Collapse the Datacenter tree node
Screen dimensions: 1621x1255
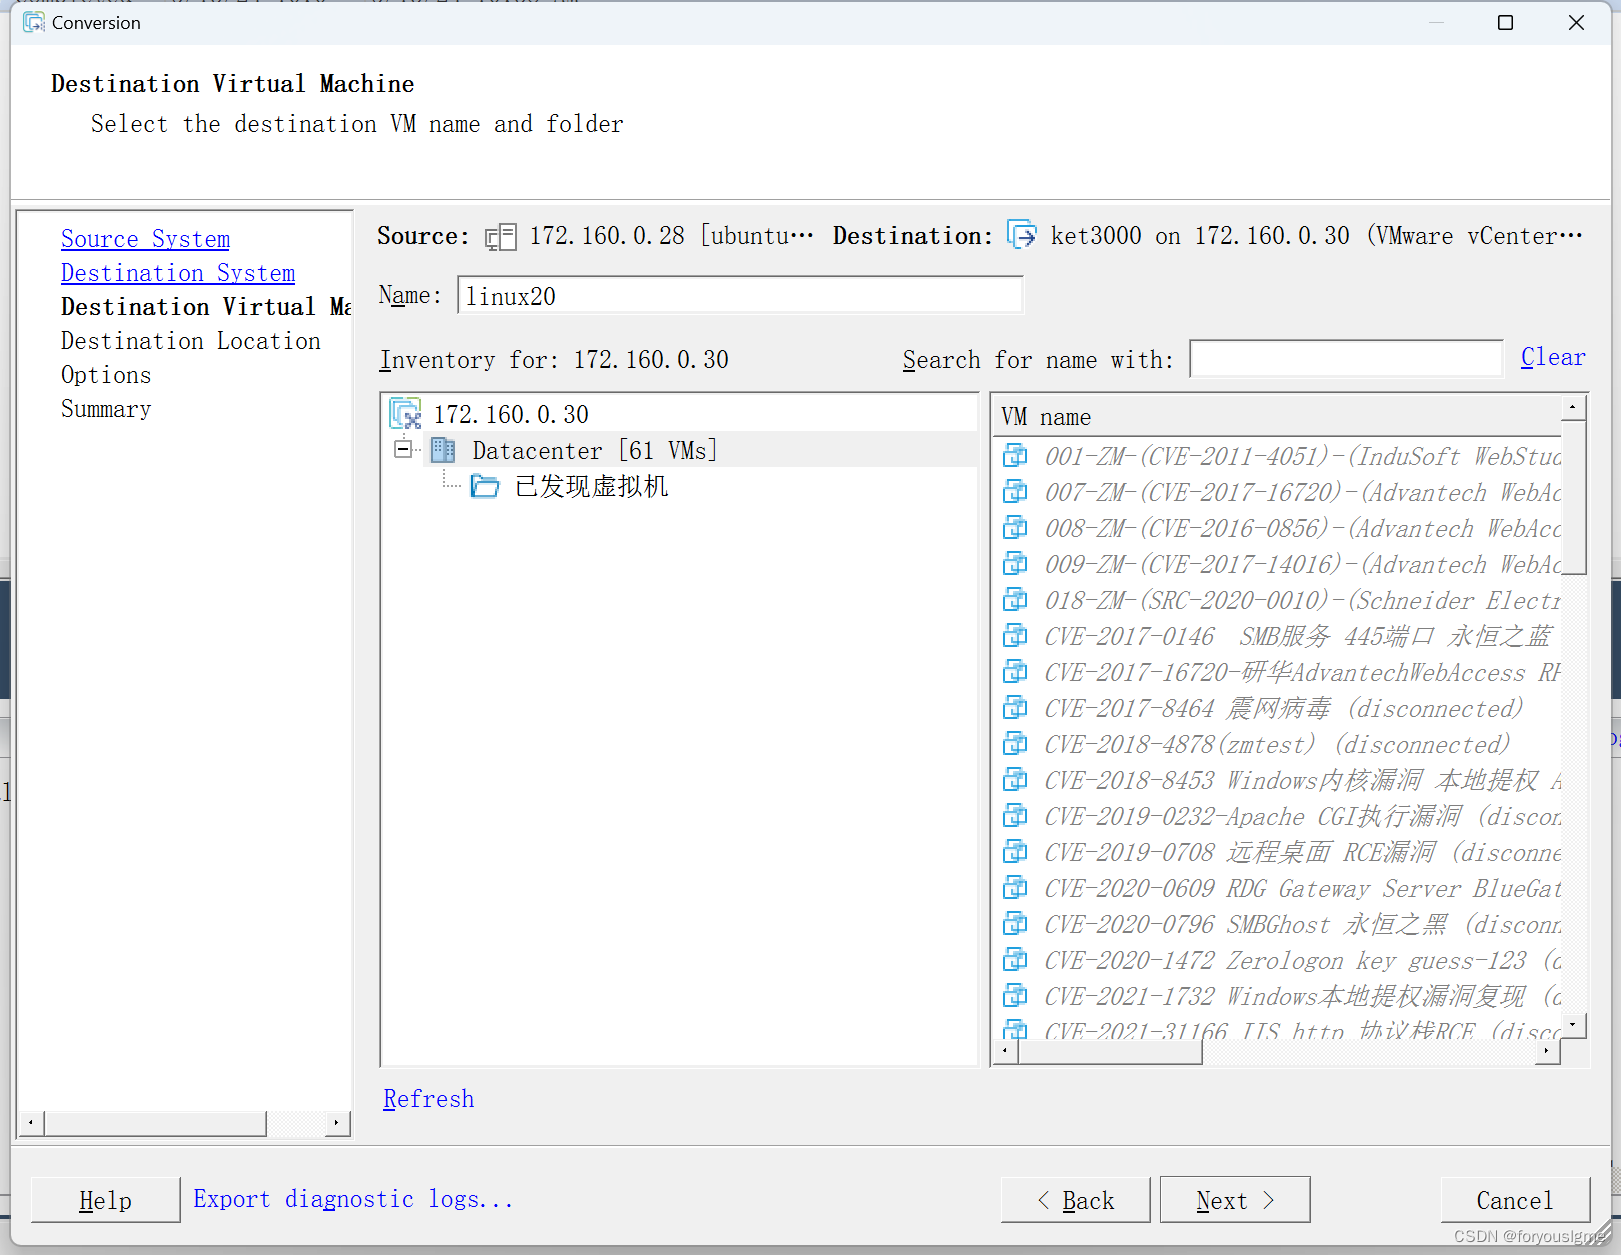(x=403, y=449)
